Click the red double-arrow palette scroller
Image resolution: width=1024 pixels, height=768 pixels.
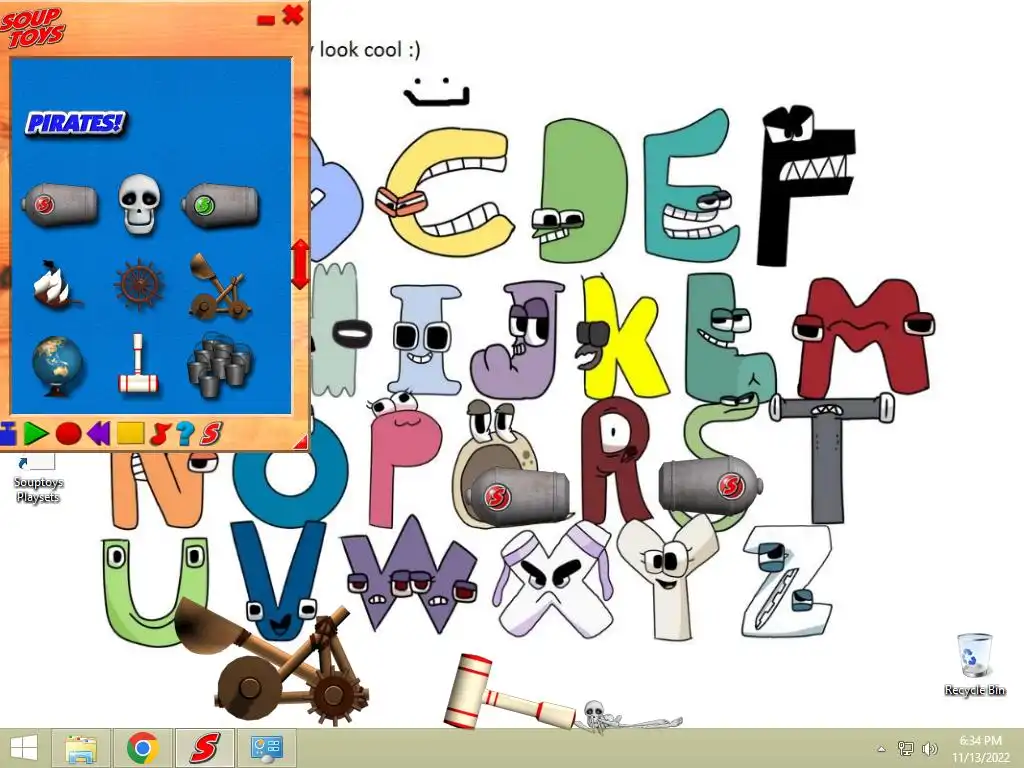(x=300, y=264)
